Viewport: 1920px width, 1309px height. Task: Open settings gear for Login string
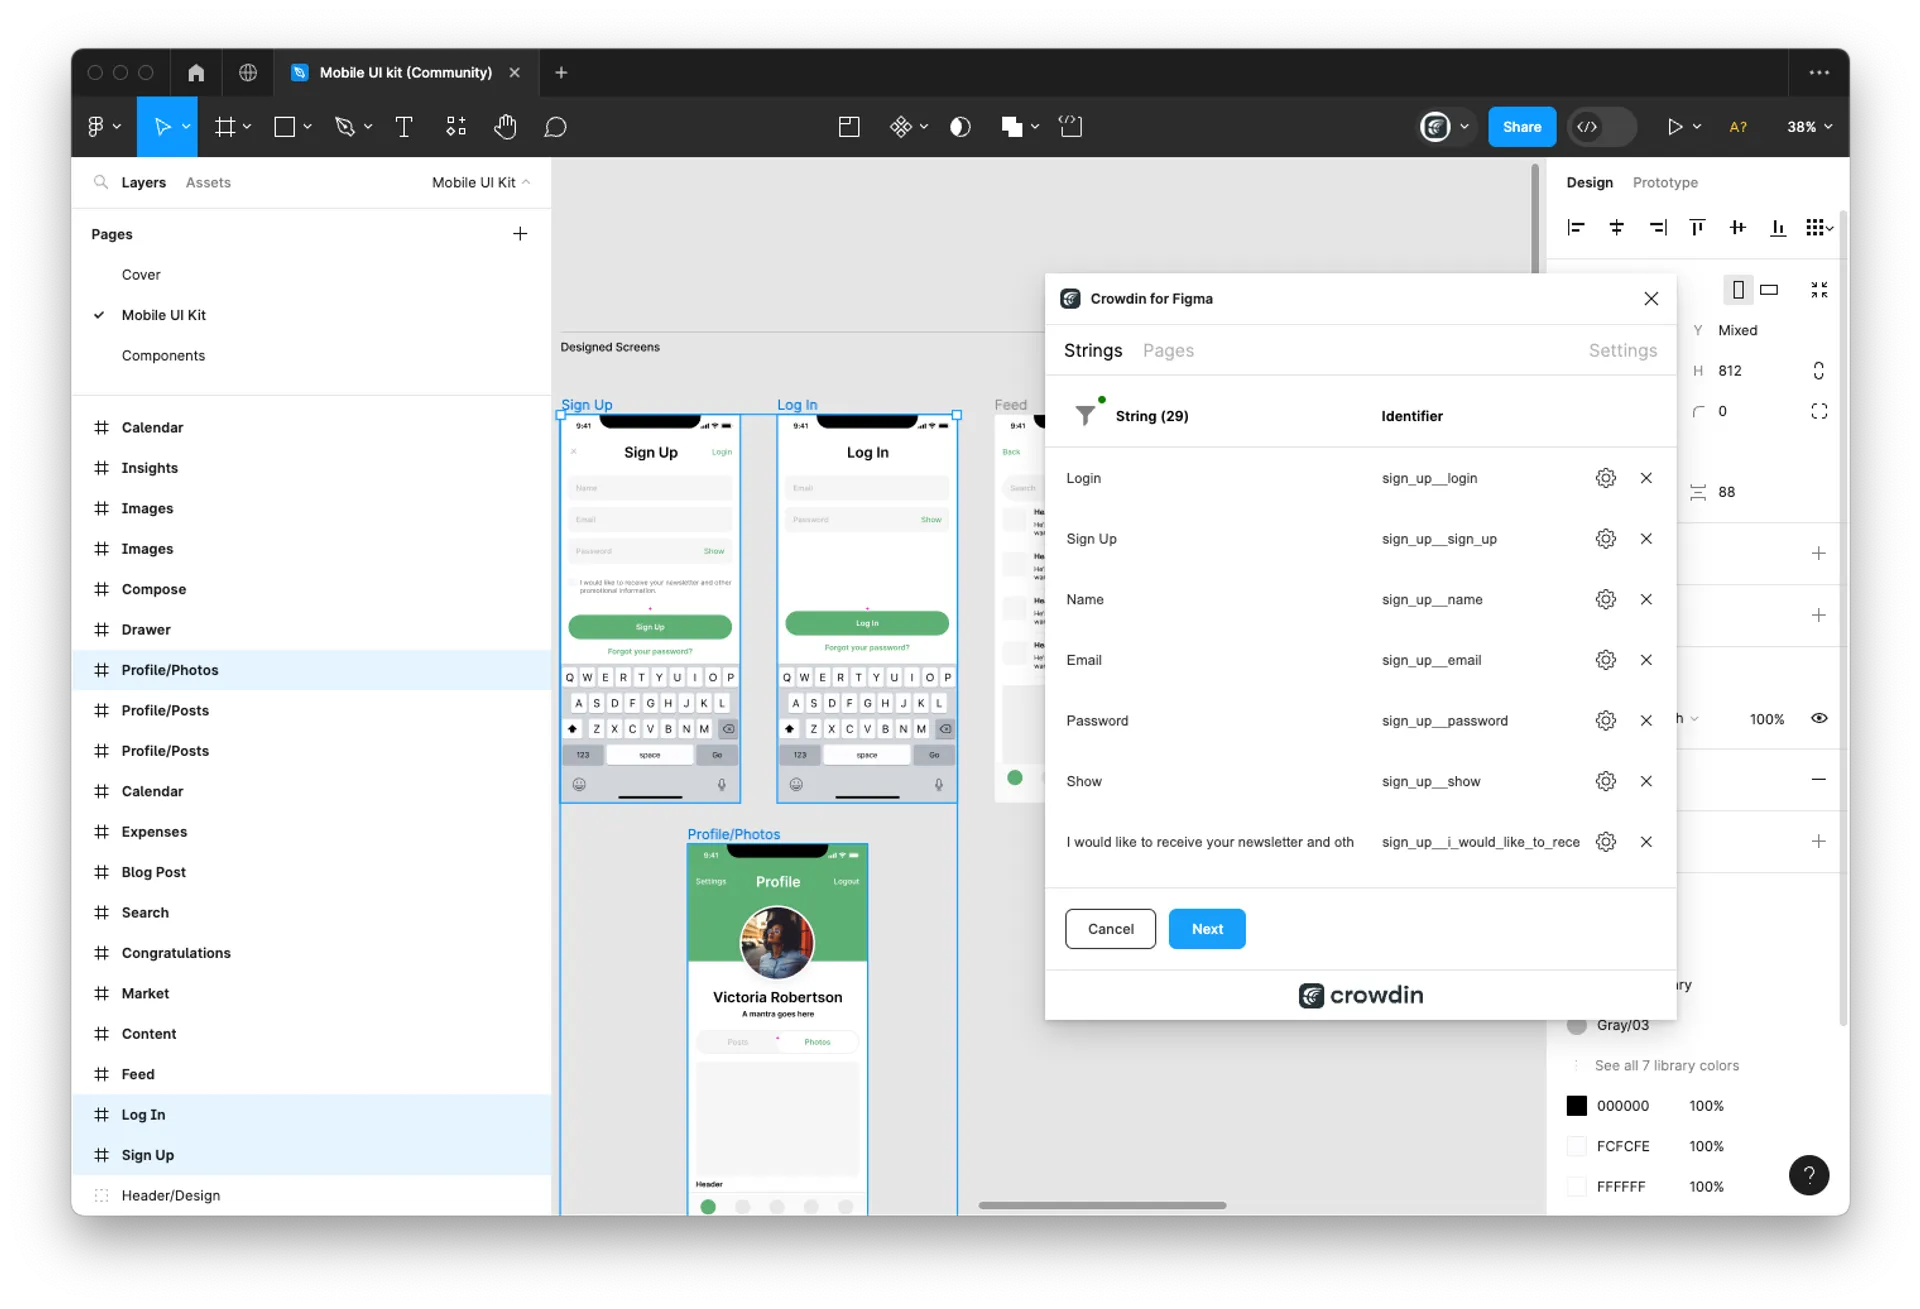1605,478
